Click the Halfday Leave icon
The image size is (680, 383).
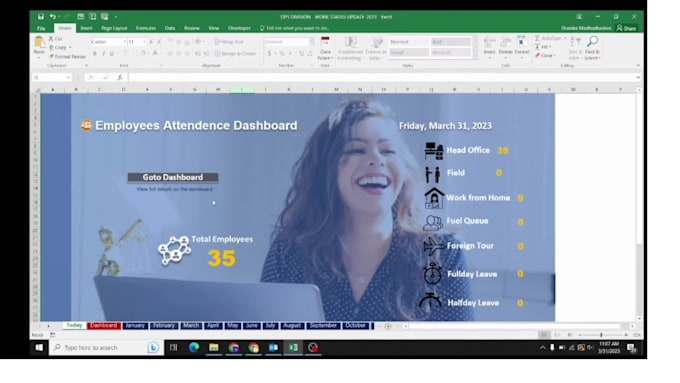pyautogui.click(x=430, y=301)
